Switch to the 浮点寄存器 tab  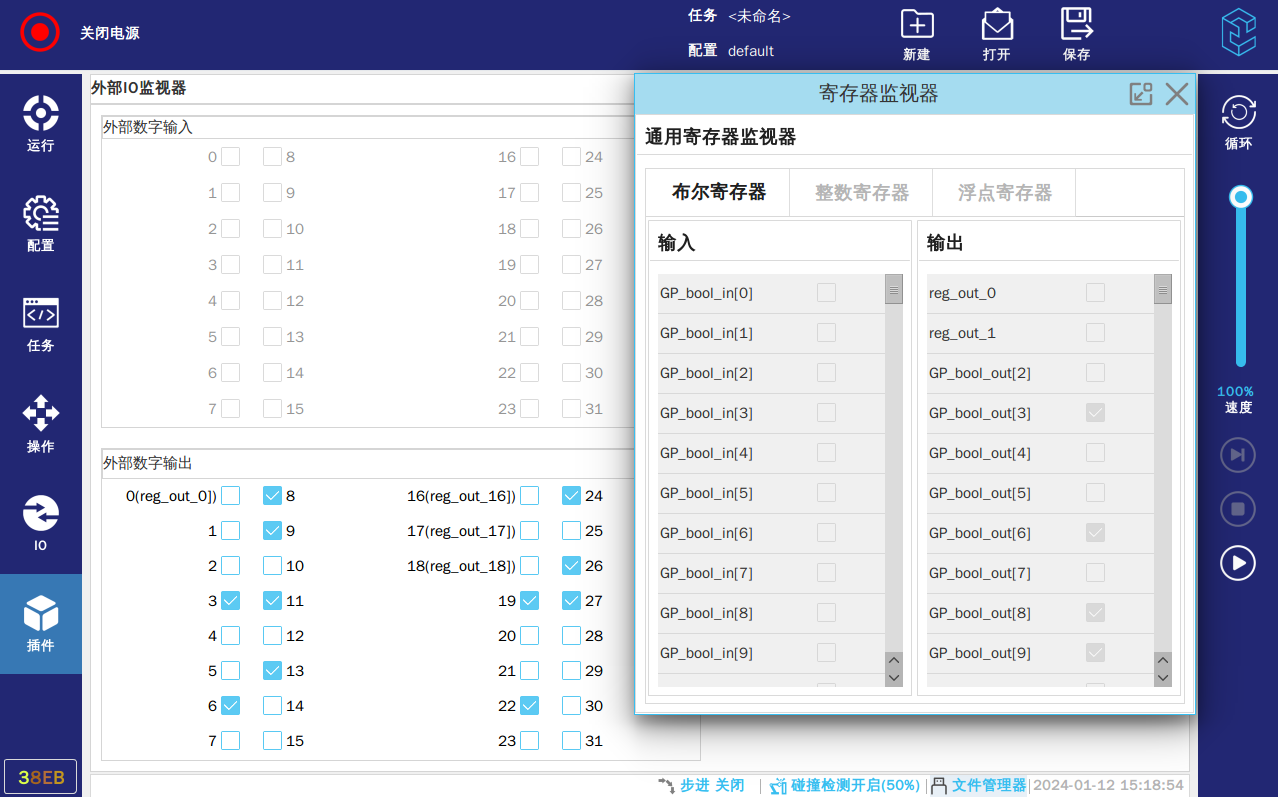[x=1004, y=193]
